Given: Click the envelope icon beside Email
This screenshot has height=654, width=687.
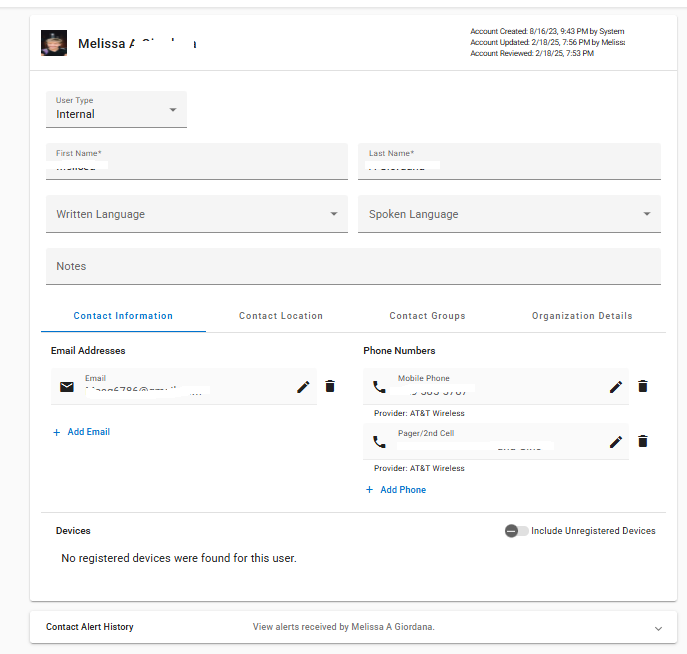Looking at the screenshot, I should click(x=67, y=386).
